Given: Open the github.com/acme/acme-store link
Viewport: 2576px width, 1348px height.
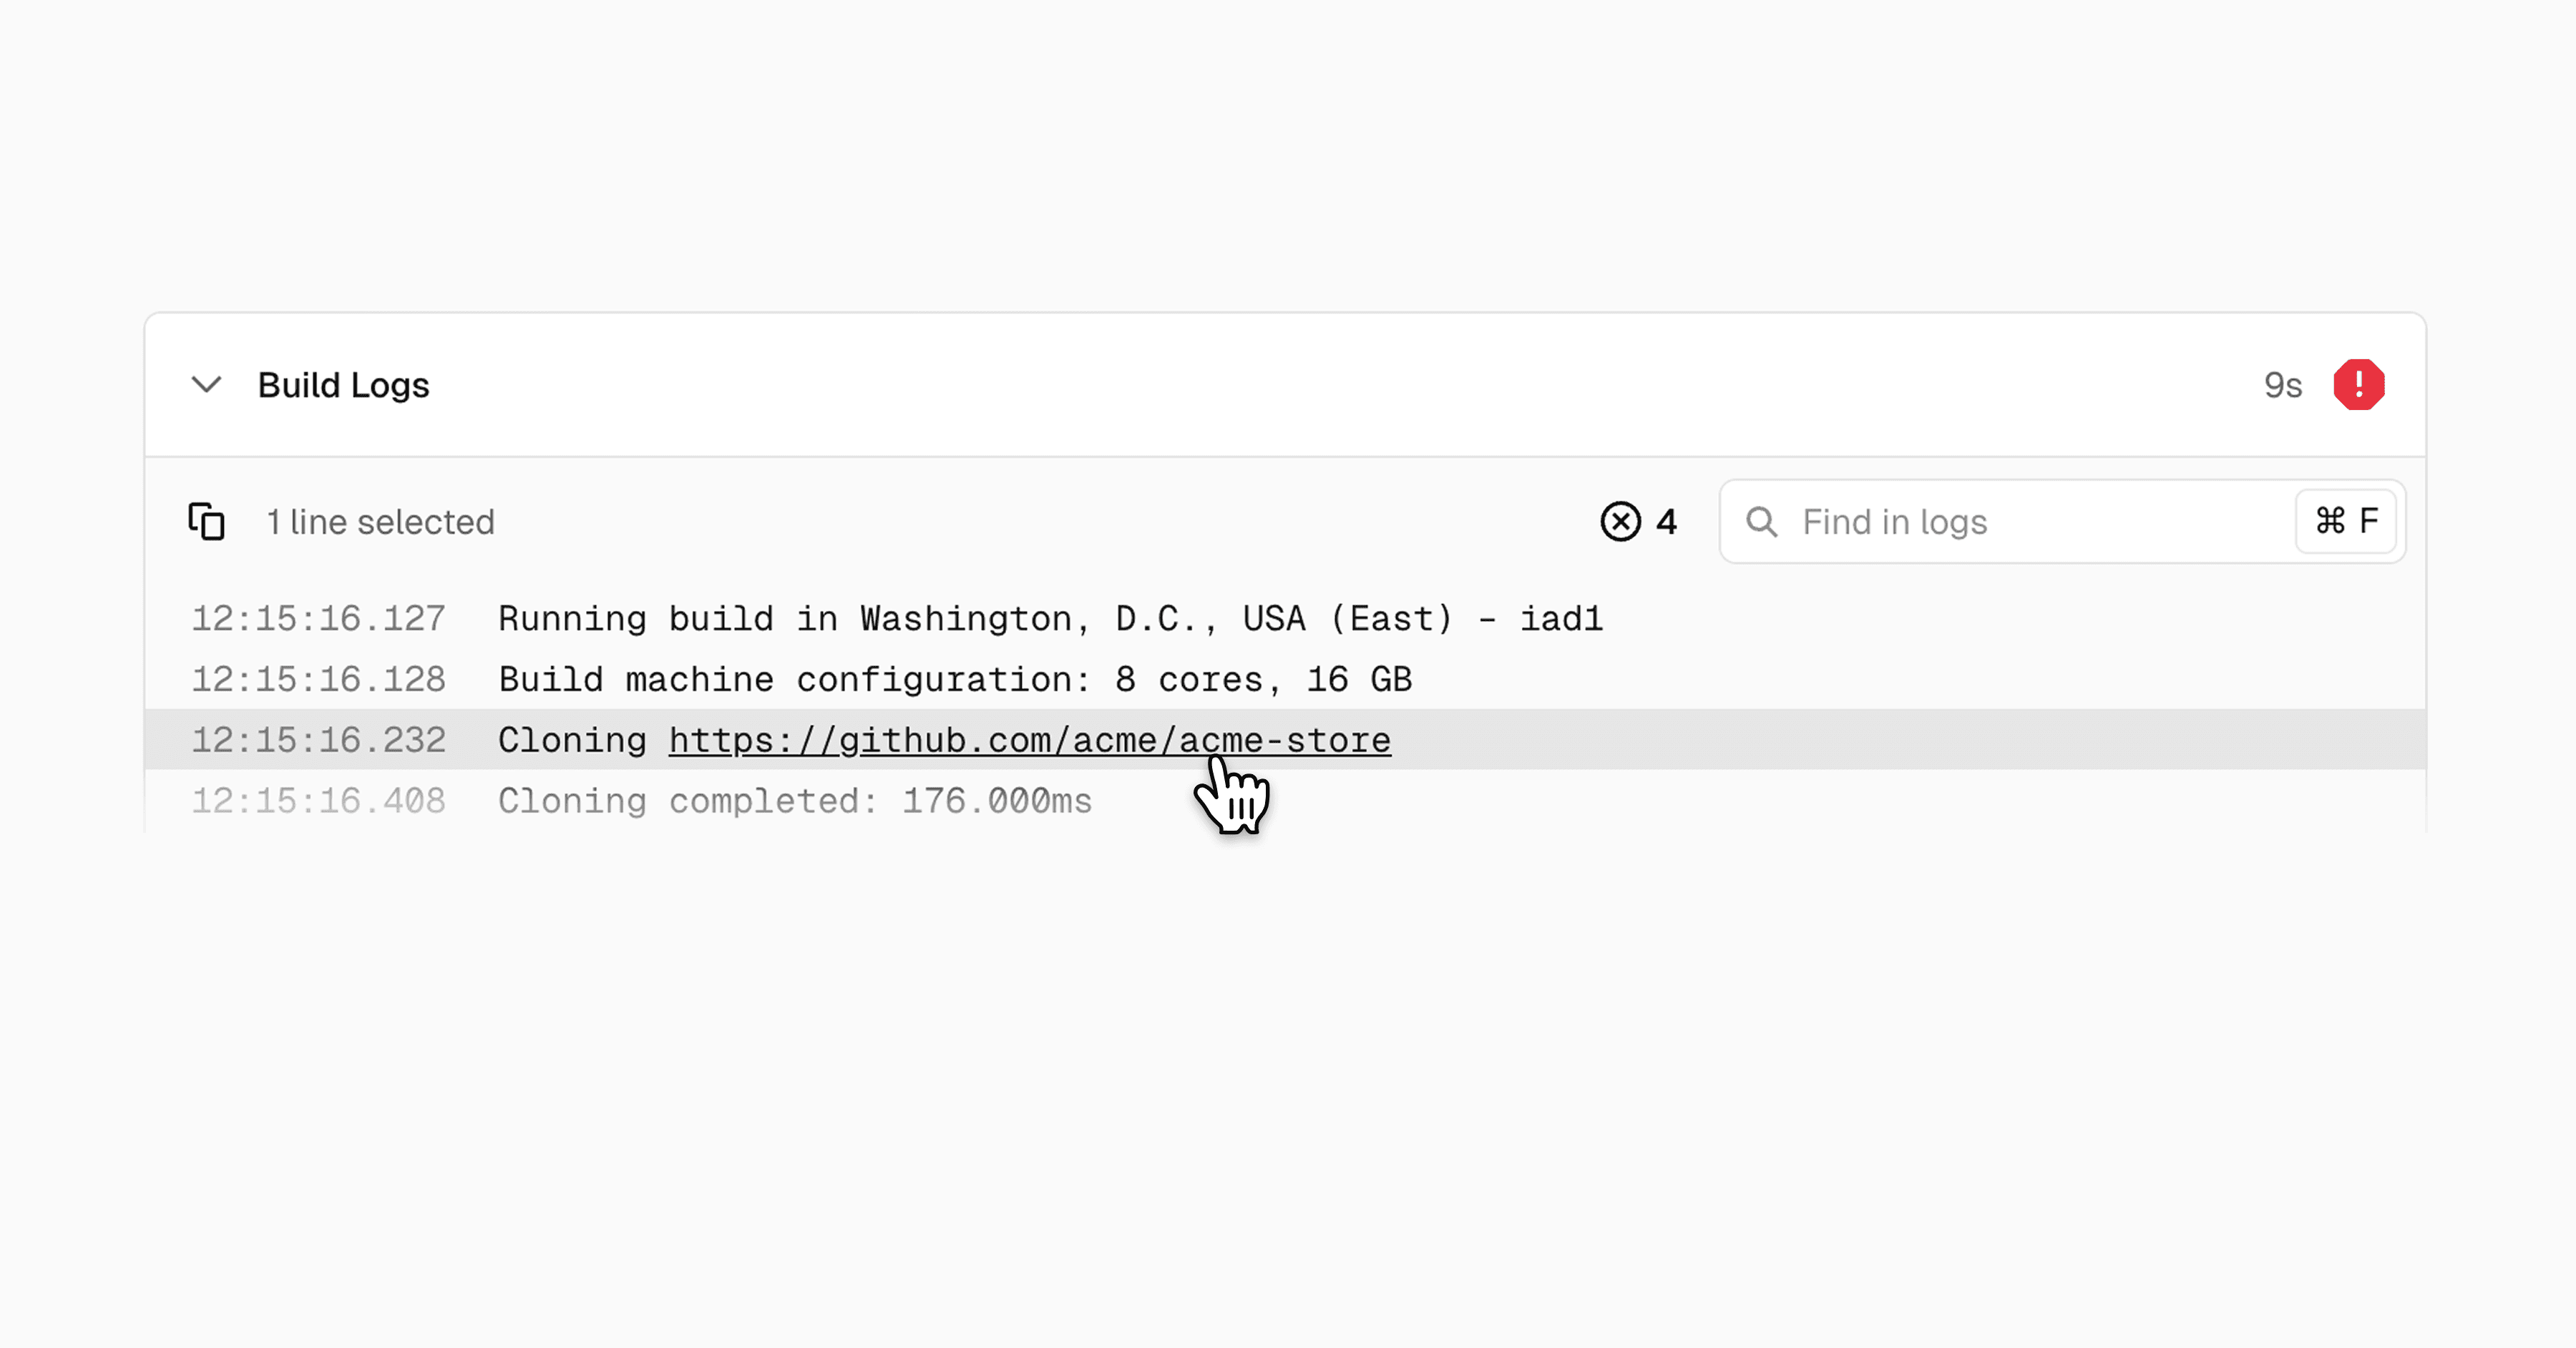Looking at the screenshot, I should click(1028, 739).
